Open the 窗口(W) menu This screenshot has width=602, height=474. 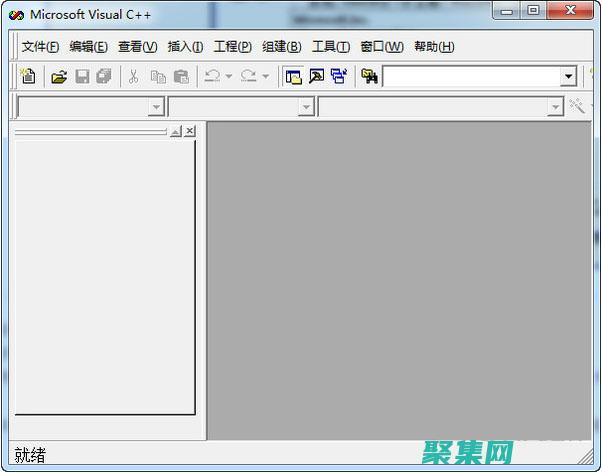[382, 47]
